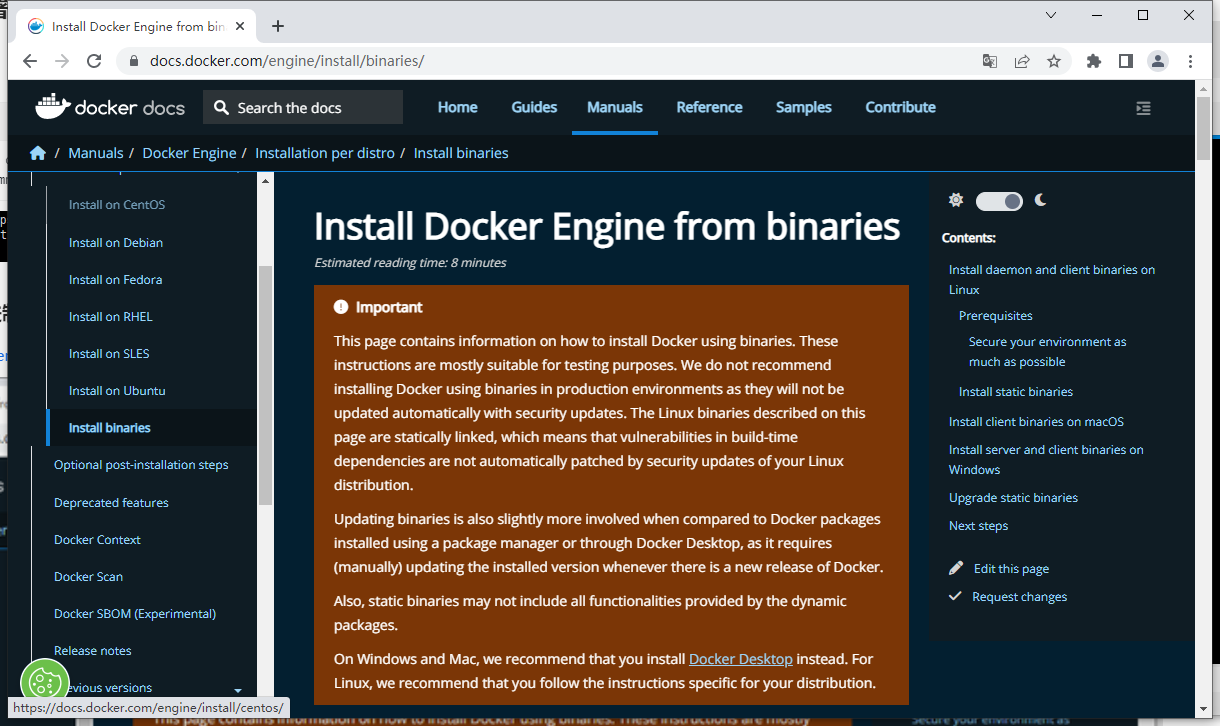Open the Docker Engine breadcrumb link

coord(189,153)
